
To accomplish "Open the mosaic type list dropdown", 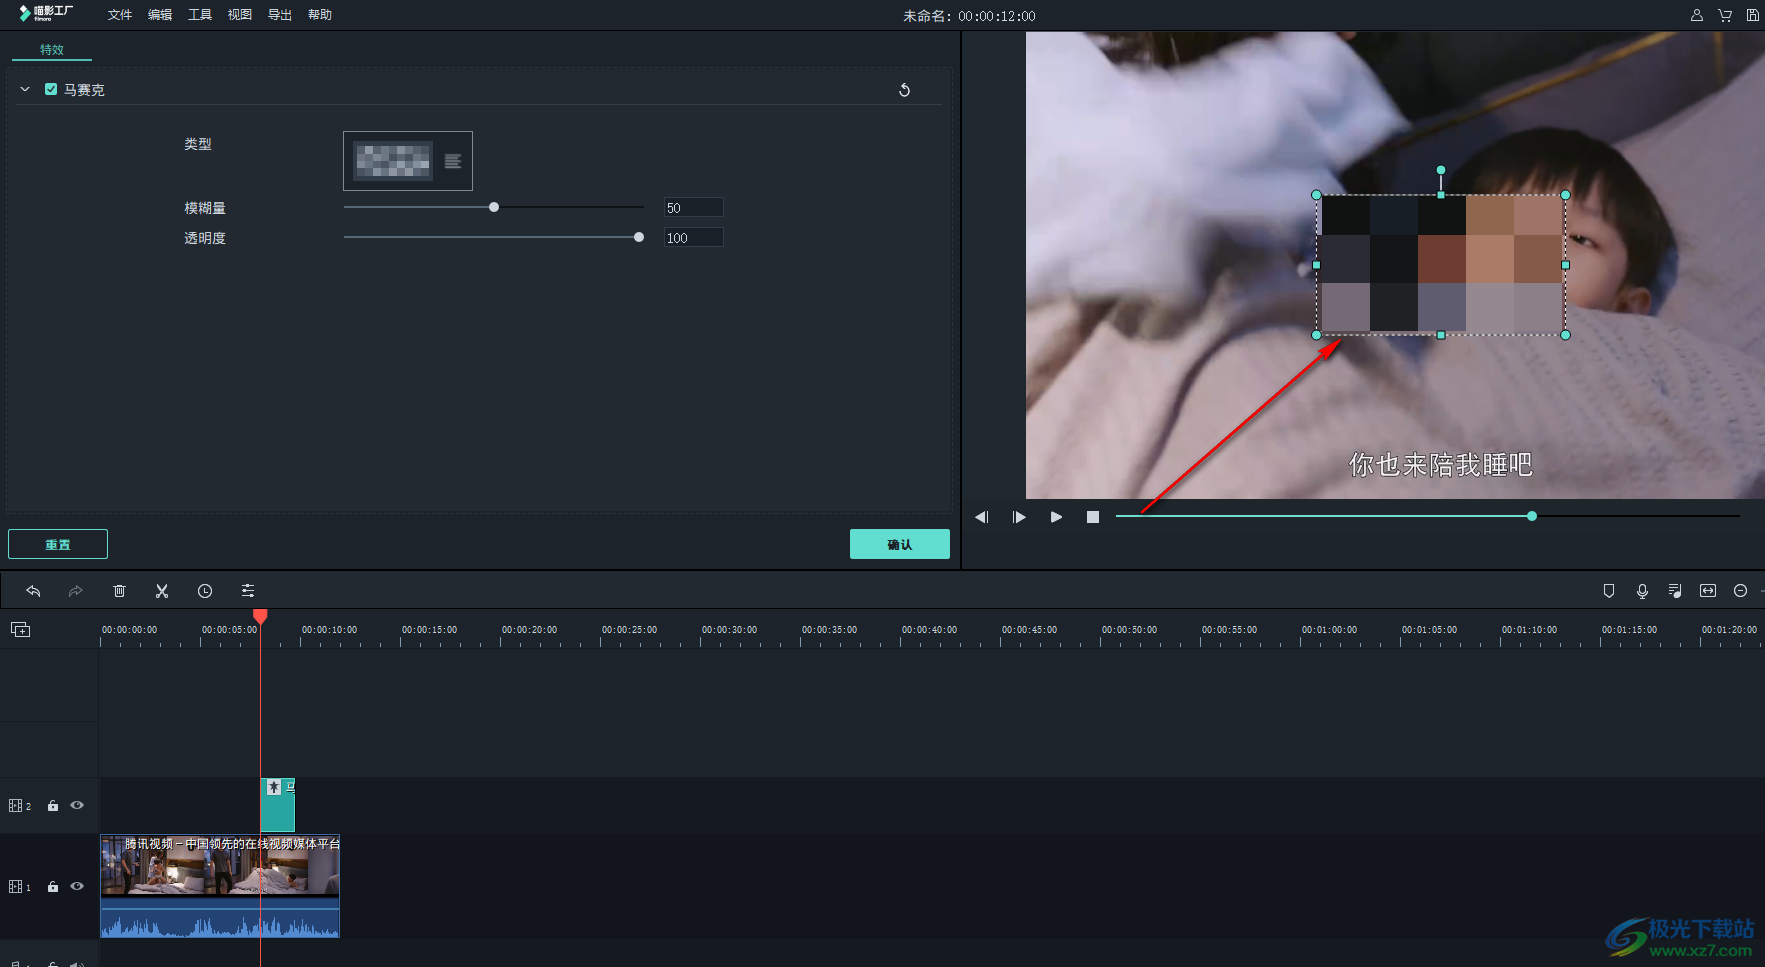I will pyautogui.click(x=453, y=161).
